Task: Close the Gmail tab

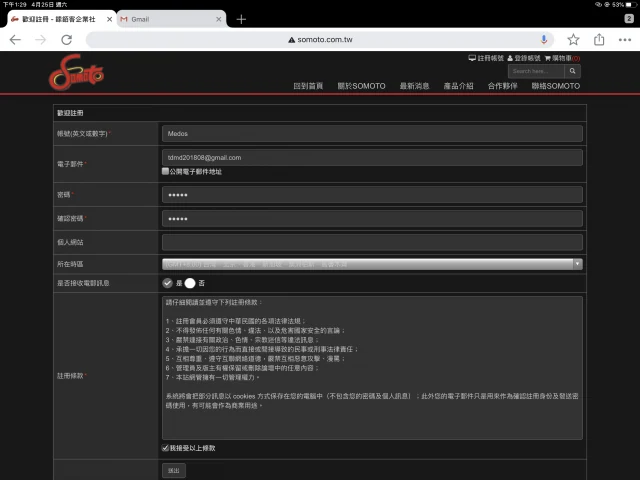Action: pyautogui.click(x=218, y=19)
